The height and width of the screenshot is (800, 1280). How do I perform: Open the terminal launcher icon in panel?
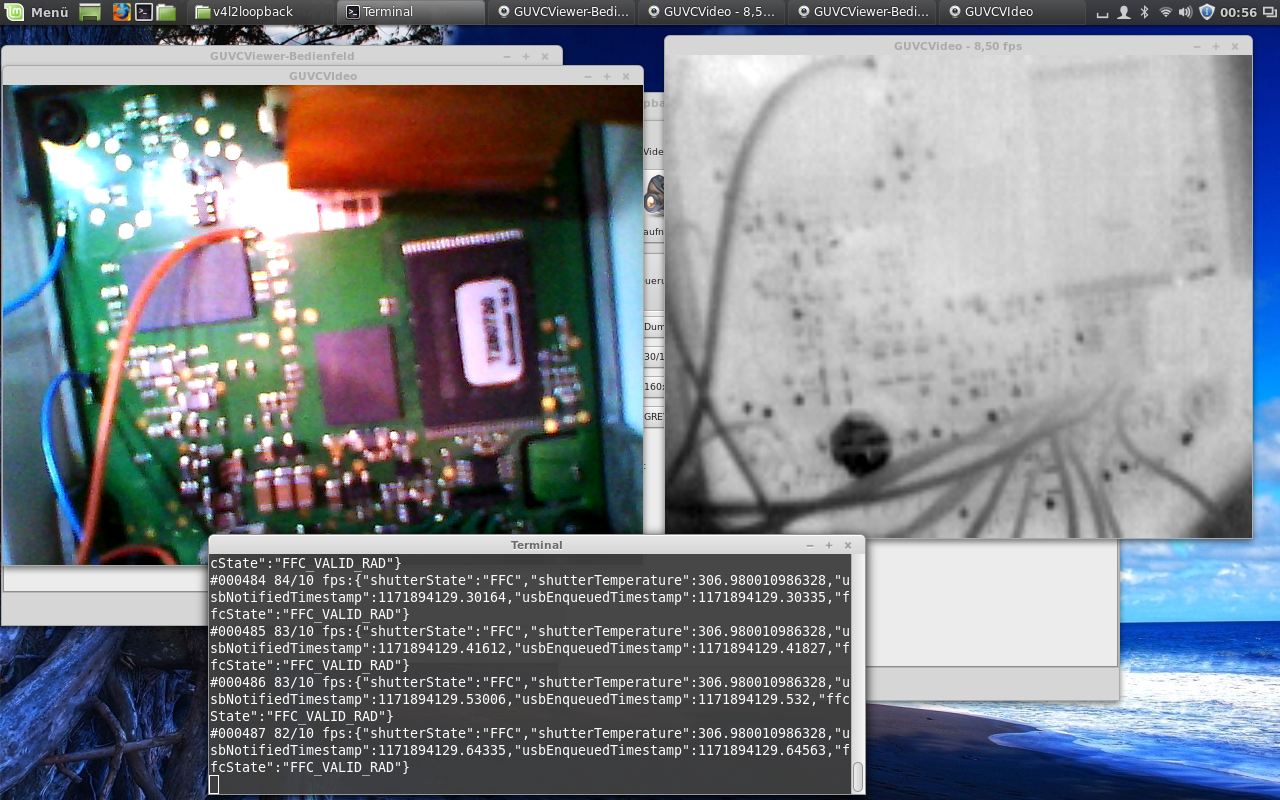(x=144, y=12)
